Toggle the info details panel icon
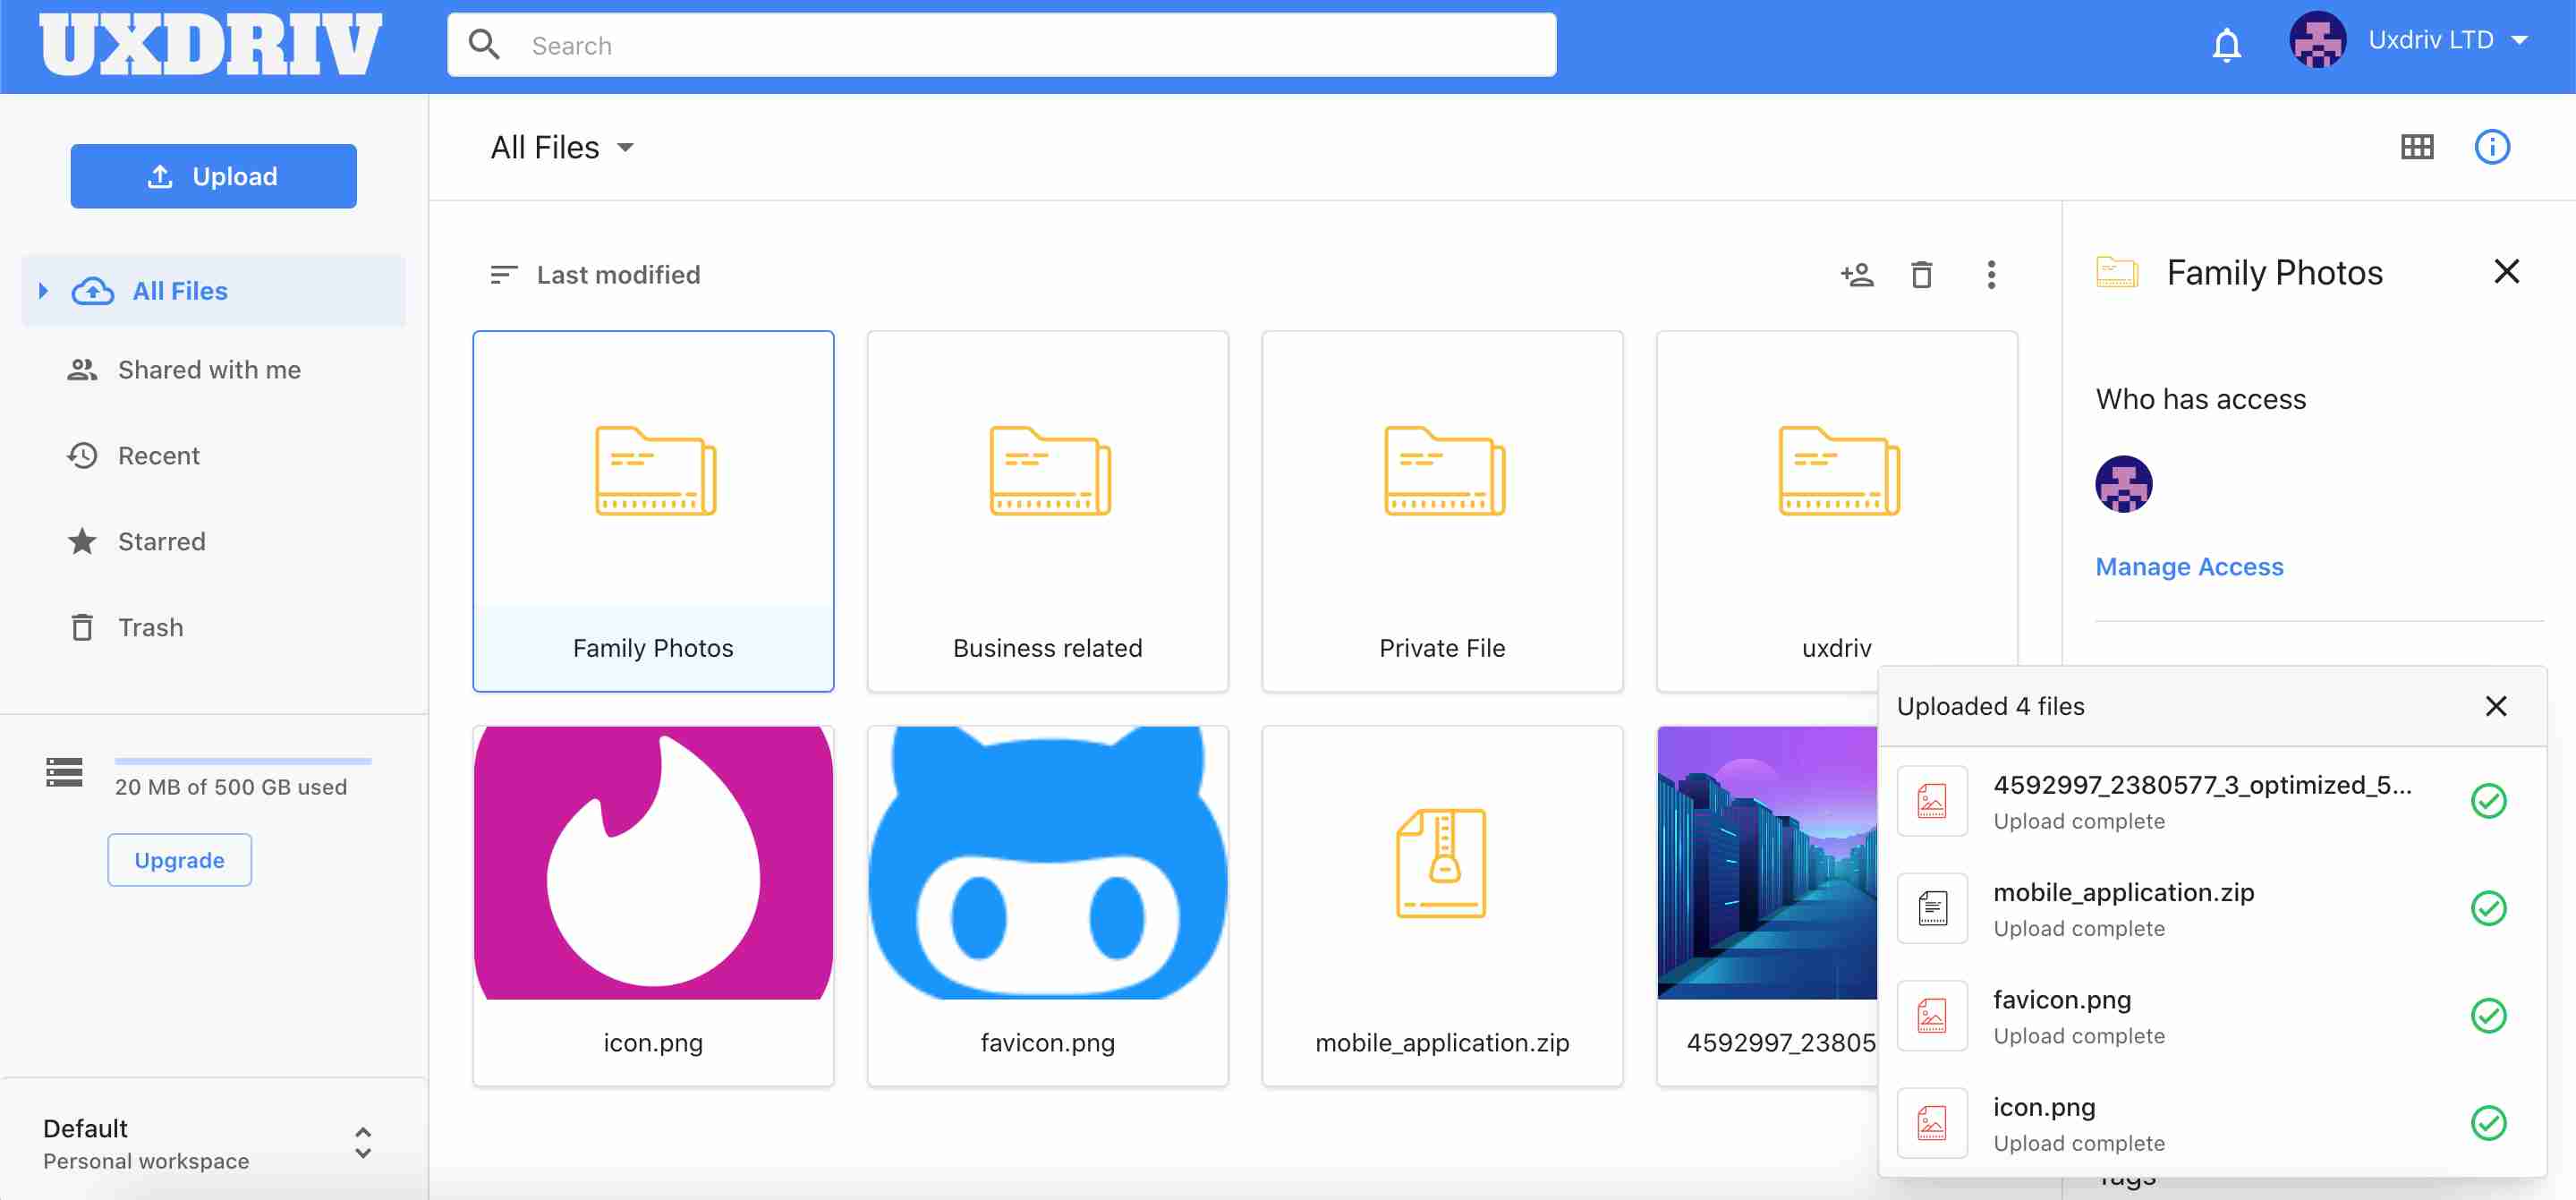Image resolution: width=2576 pixels, height=1200 pixels. [2492, 147]
